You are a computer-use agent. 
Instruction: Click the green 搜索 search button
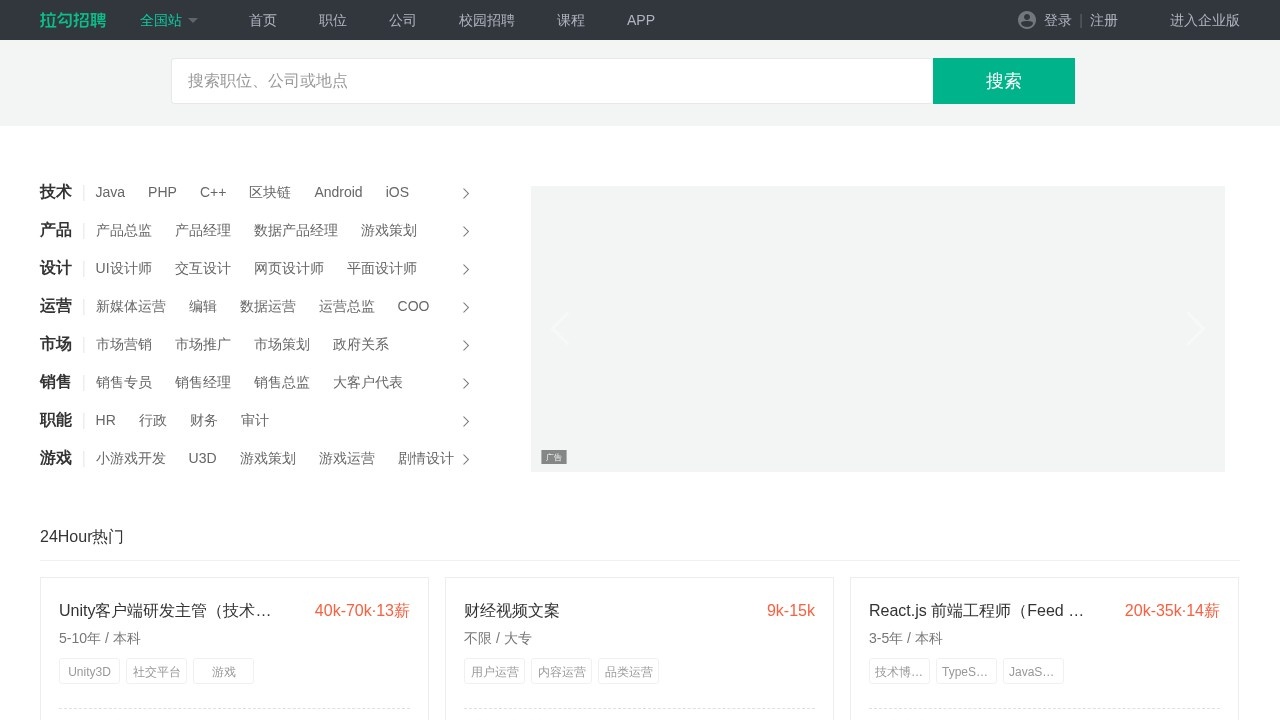click(x=1003, y=81)
